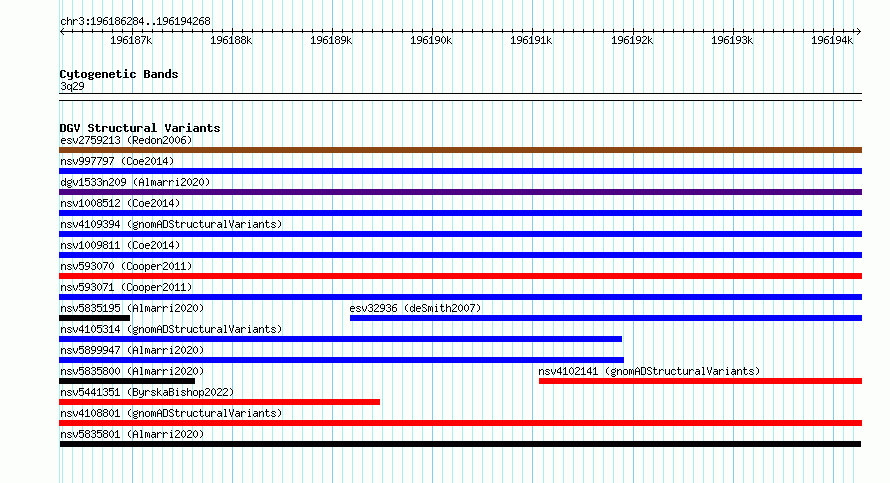Click ruler position 196188k

tap(231, 40)
